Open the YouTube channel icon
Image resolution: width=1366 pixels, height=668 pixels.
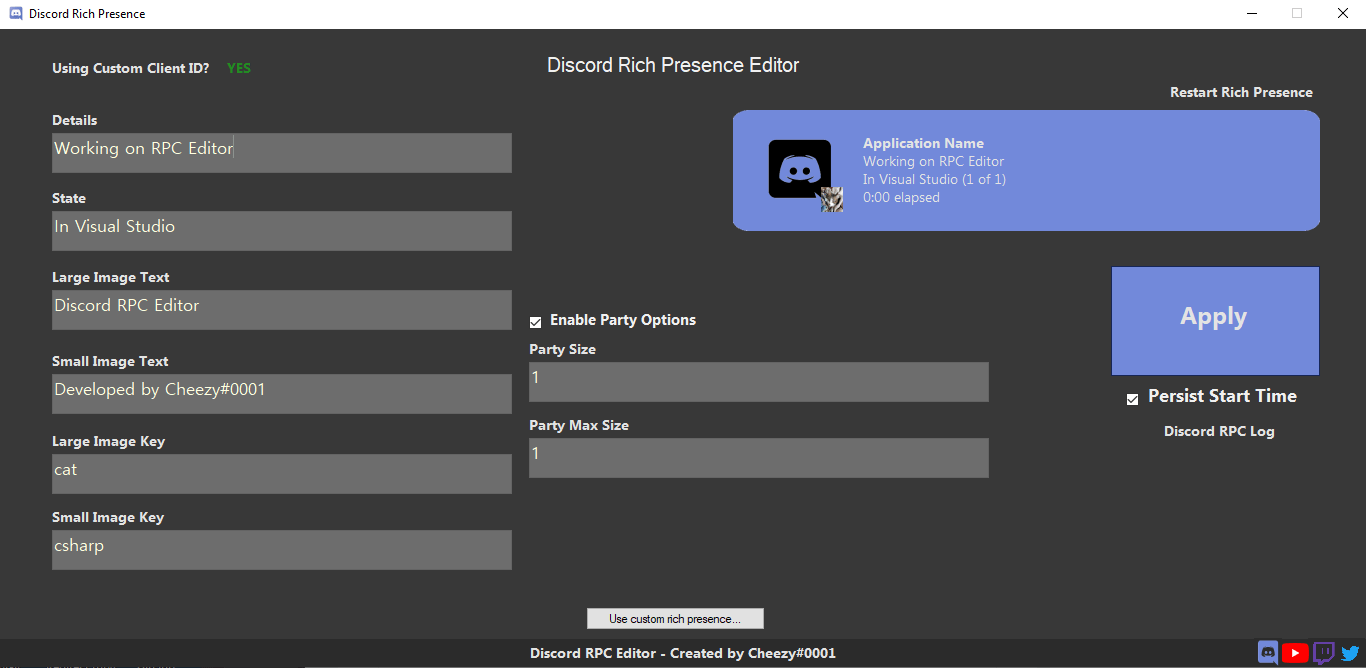pos(1295,652)
